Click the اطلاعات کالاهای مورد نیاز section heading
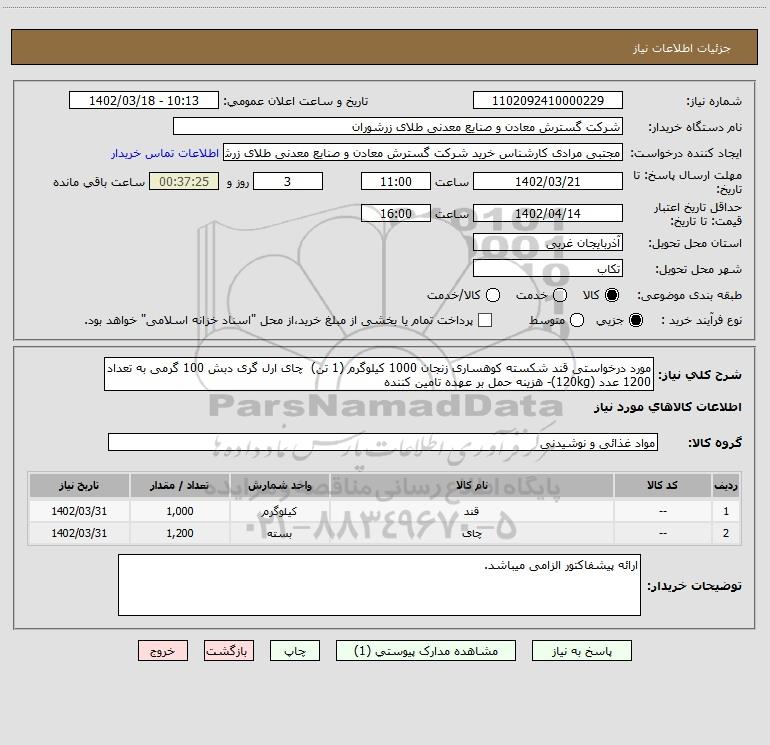 pyautogui.click(x=668, y=407)
